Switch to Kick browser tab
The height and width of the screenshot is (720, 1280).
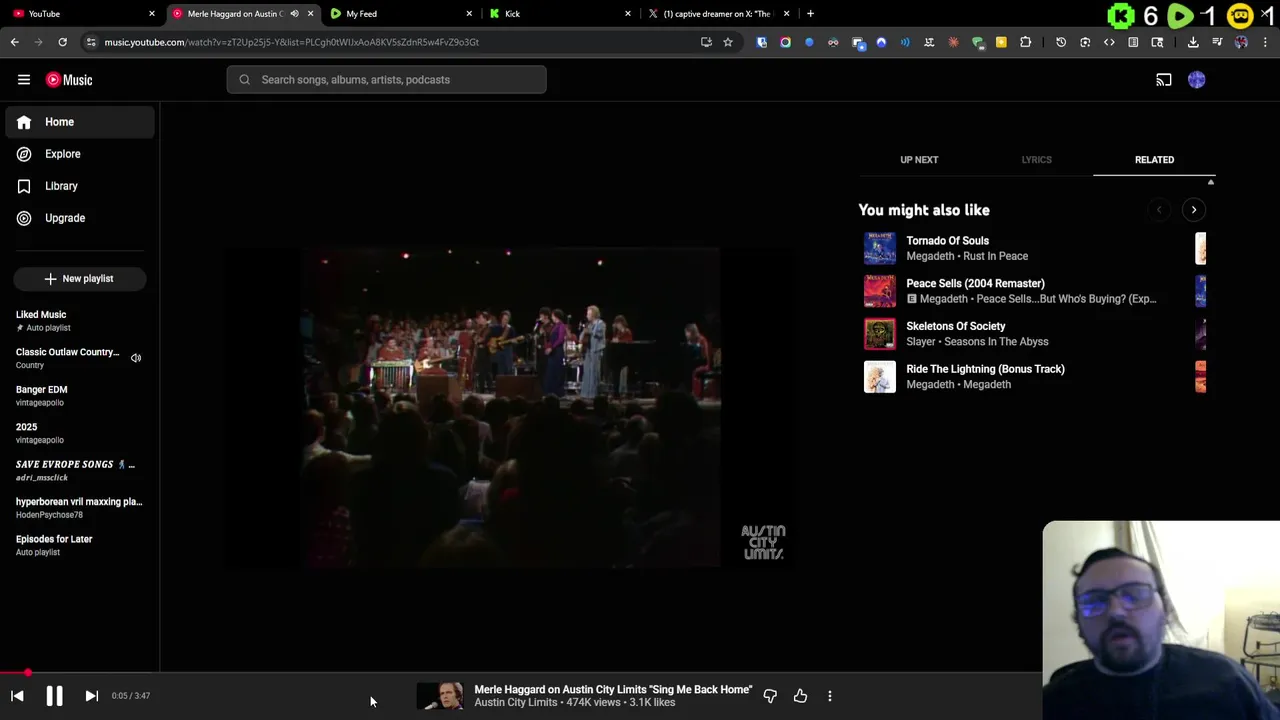coord(560,14)
